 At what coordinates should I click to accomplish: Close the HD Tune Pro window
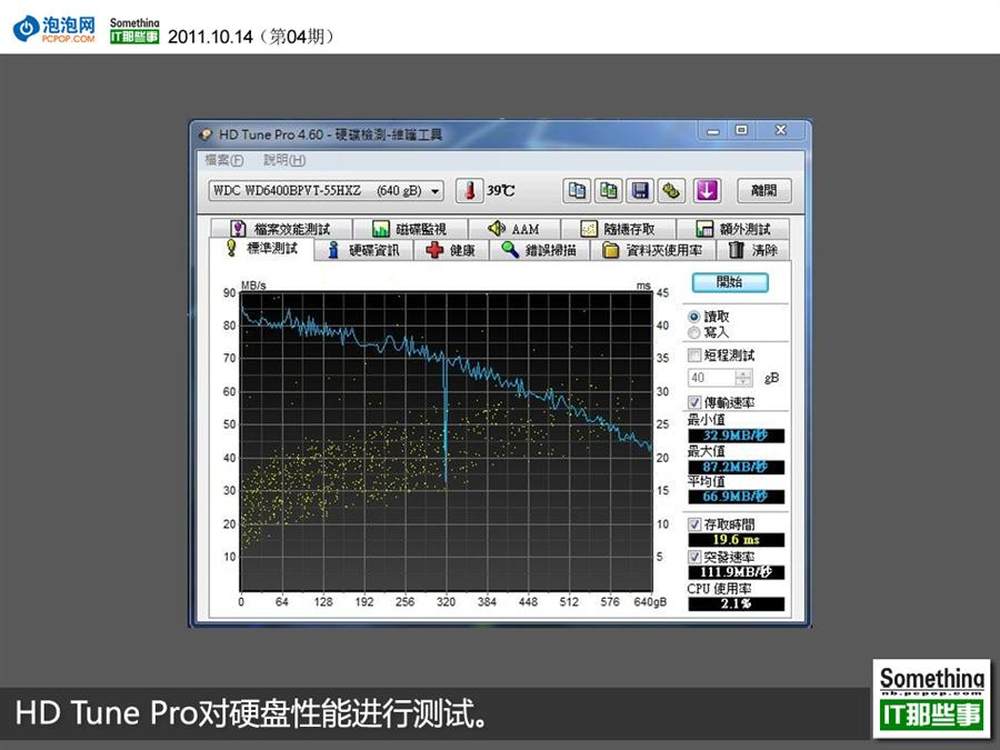[x=781, y=130]
